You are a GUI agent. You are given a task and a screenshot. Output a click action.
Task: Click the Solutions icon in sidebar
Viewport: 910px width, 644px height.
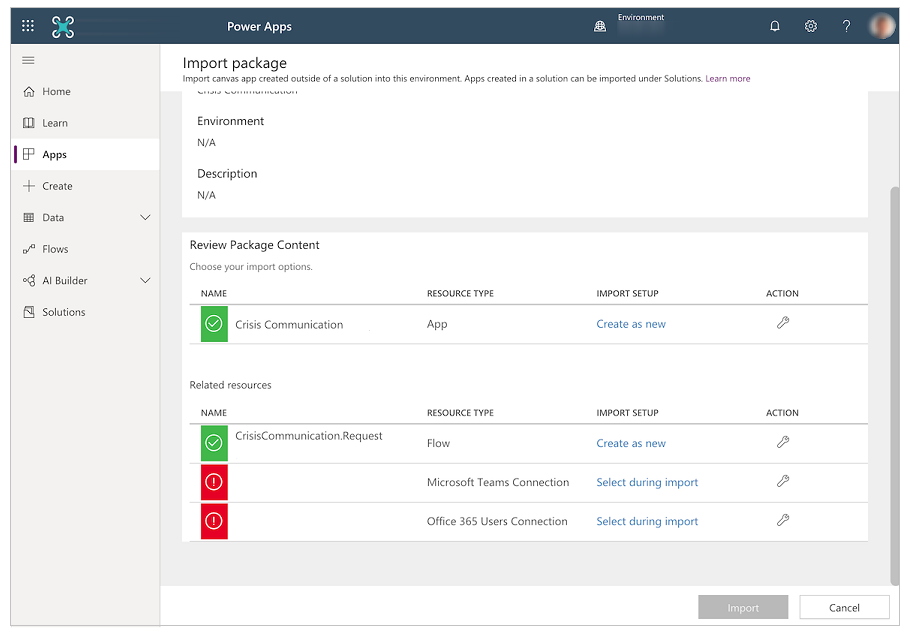[x=28, y=312]
